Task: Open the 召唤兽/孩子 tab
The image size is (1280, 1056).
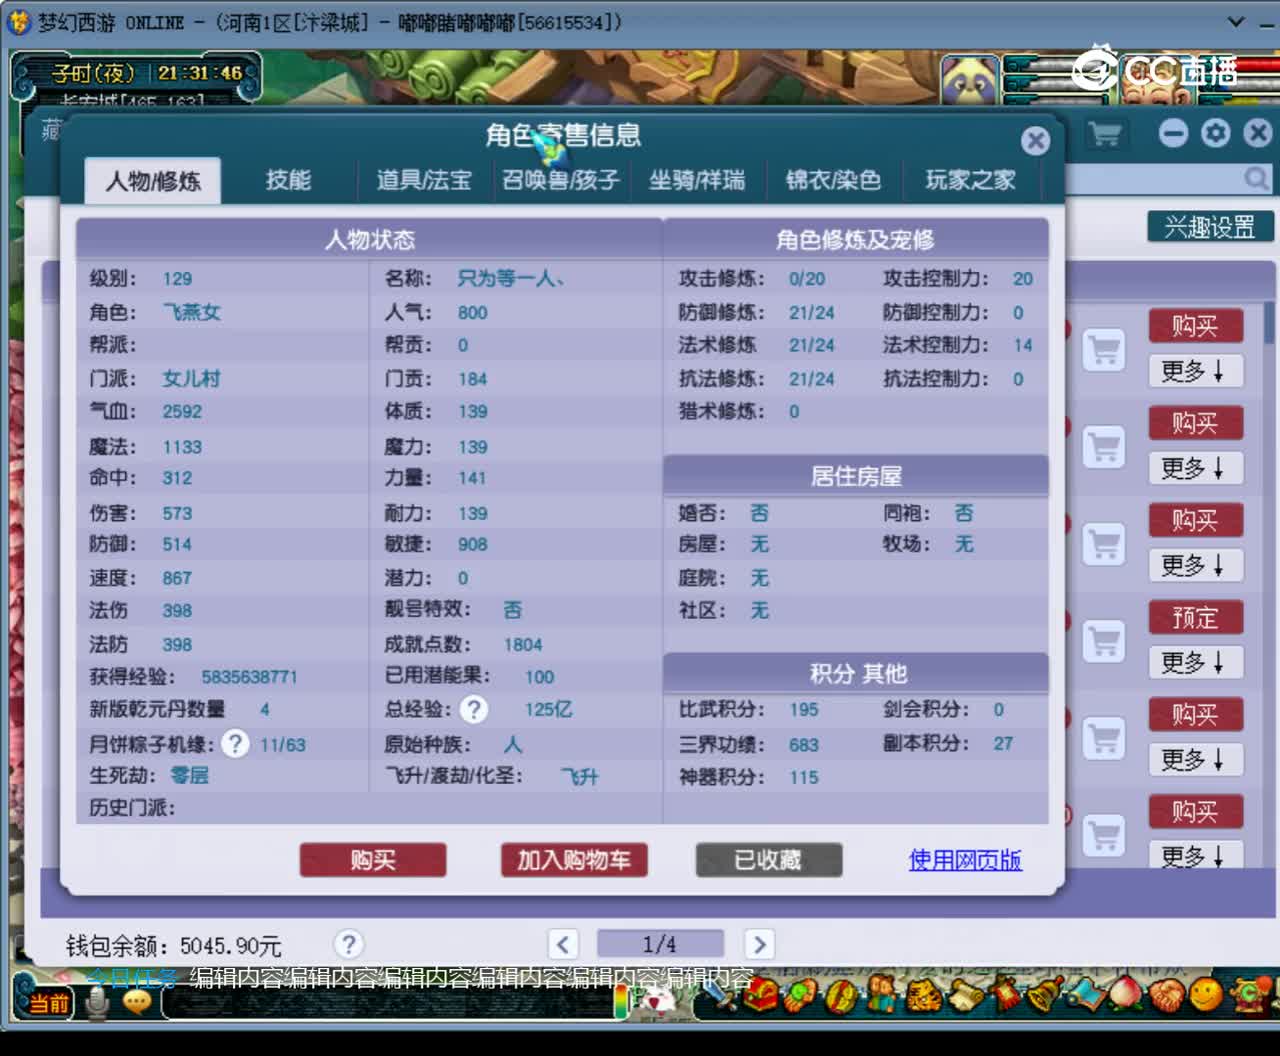Action: (561, 180)
